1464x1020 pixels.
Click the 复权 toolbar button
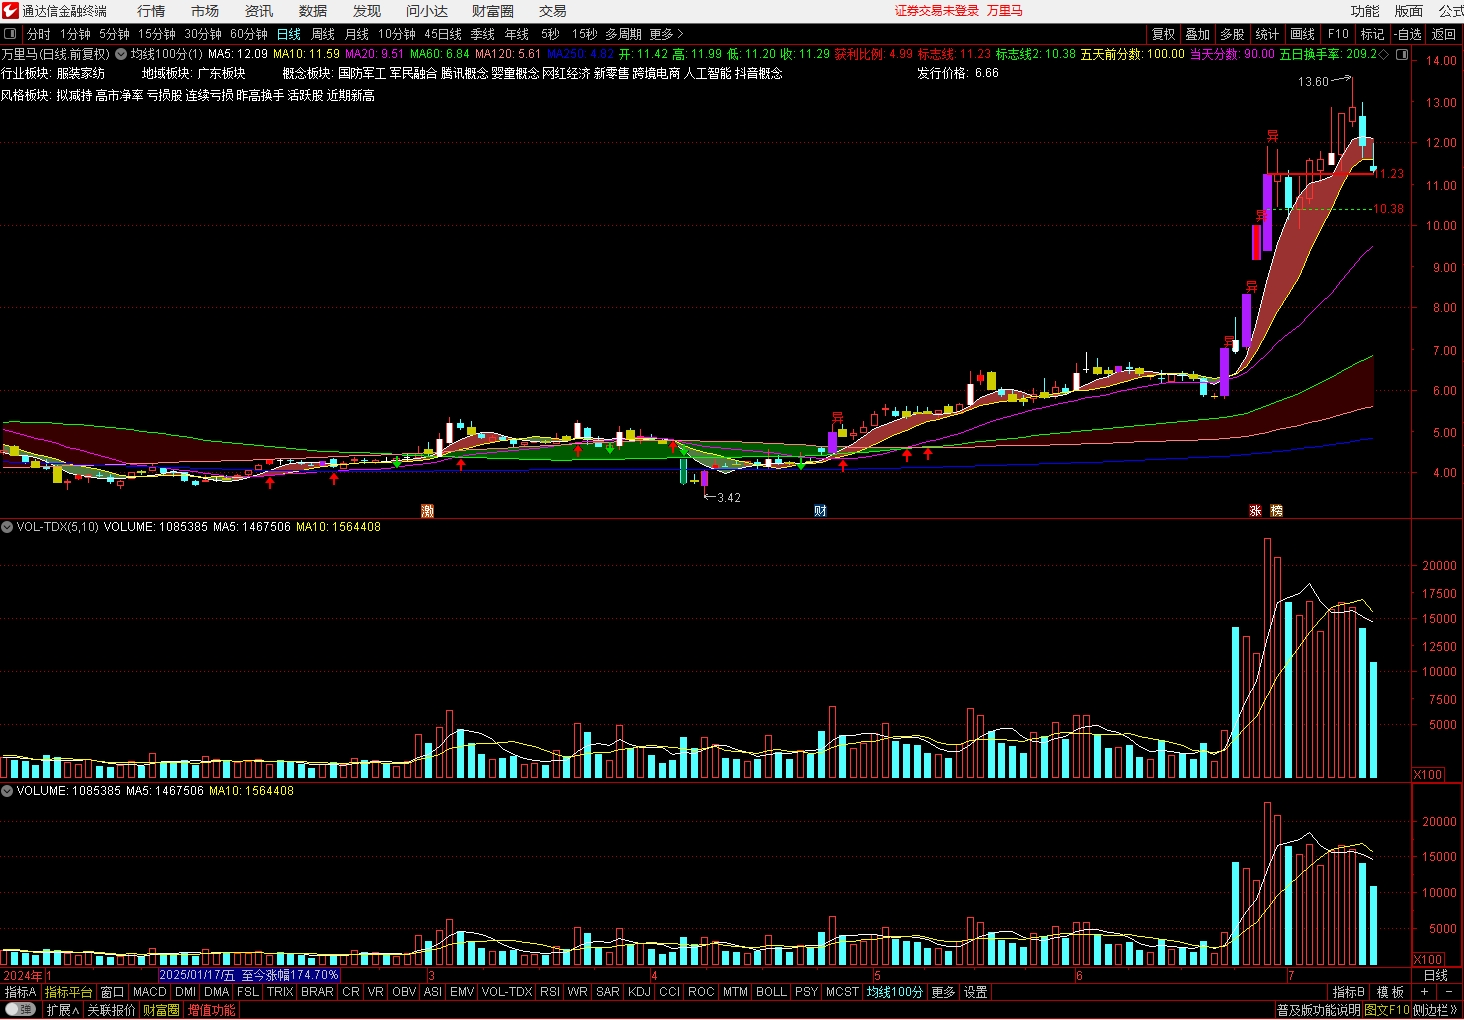click(1164, 34)
